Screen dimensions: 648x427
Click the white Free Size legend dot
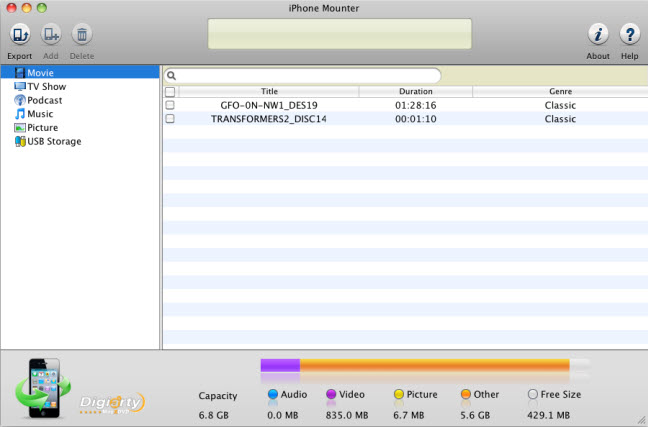533,394
